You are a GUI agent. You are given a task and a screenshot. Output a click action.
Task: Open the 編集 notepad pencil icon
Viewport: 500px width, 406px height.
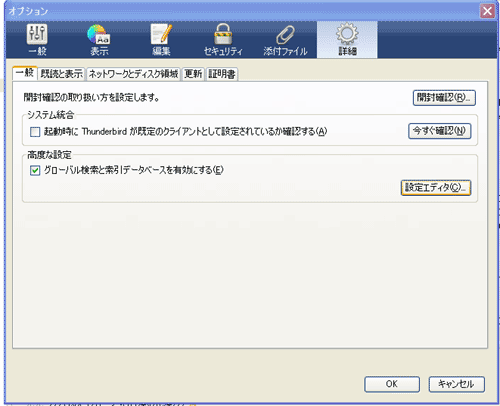161,40
